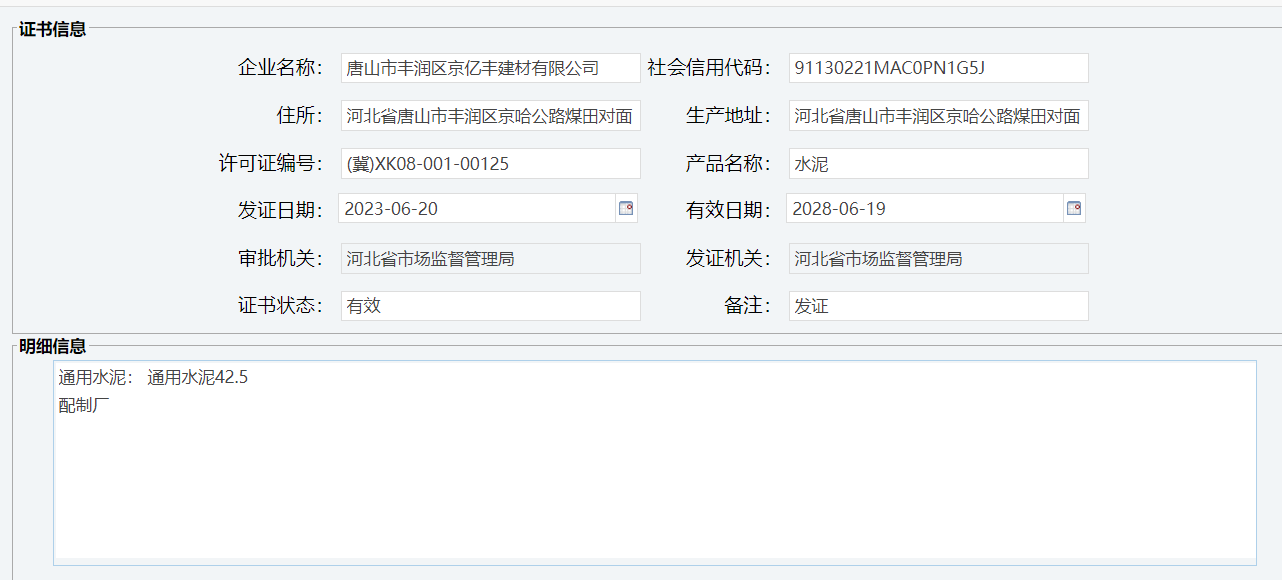
Task: Click the 发证日期 date field 2023-06-20
Action: click(x=476, y=209)
